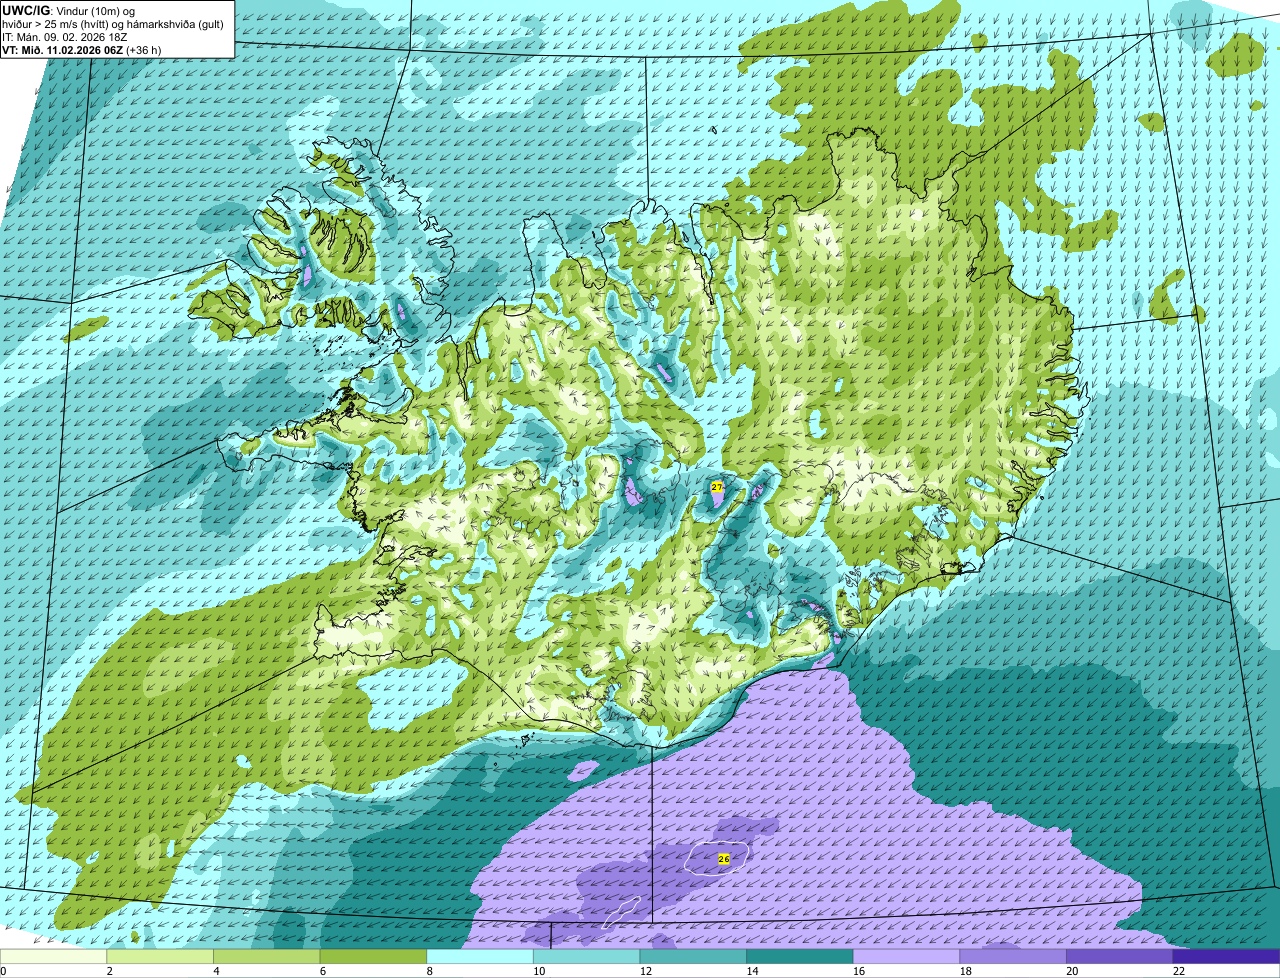Click the yellow gust label "27" over central Iceland
1280x978 pixels.
[716, 486]
